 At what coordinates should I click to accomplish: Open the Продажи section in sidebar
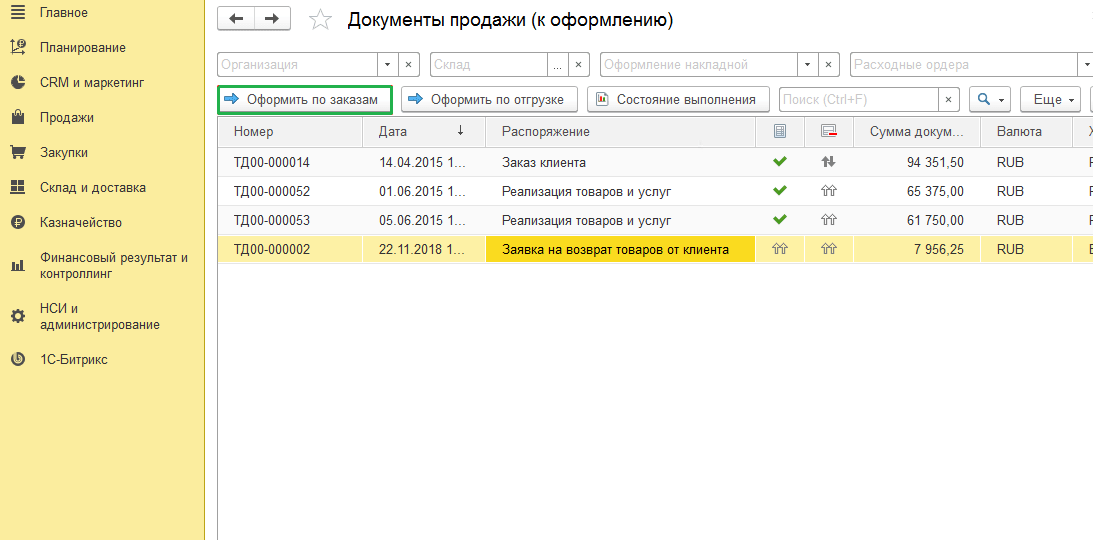point(66,118)
